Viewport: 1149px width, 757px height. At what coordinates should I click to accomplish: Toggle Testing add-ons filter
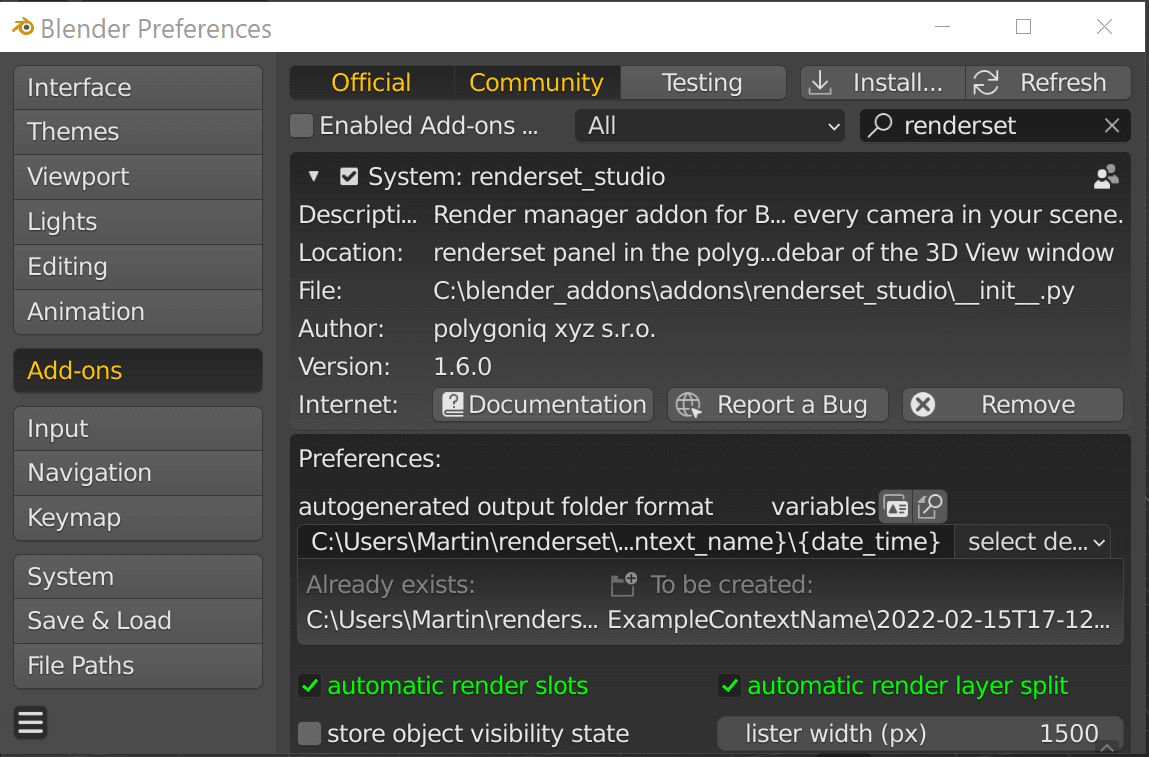(702, 82)
